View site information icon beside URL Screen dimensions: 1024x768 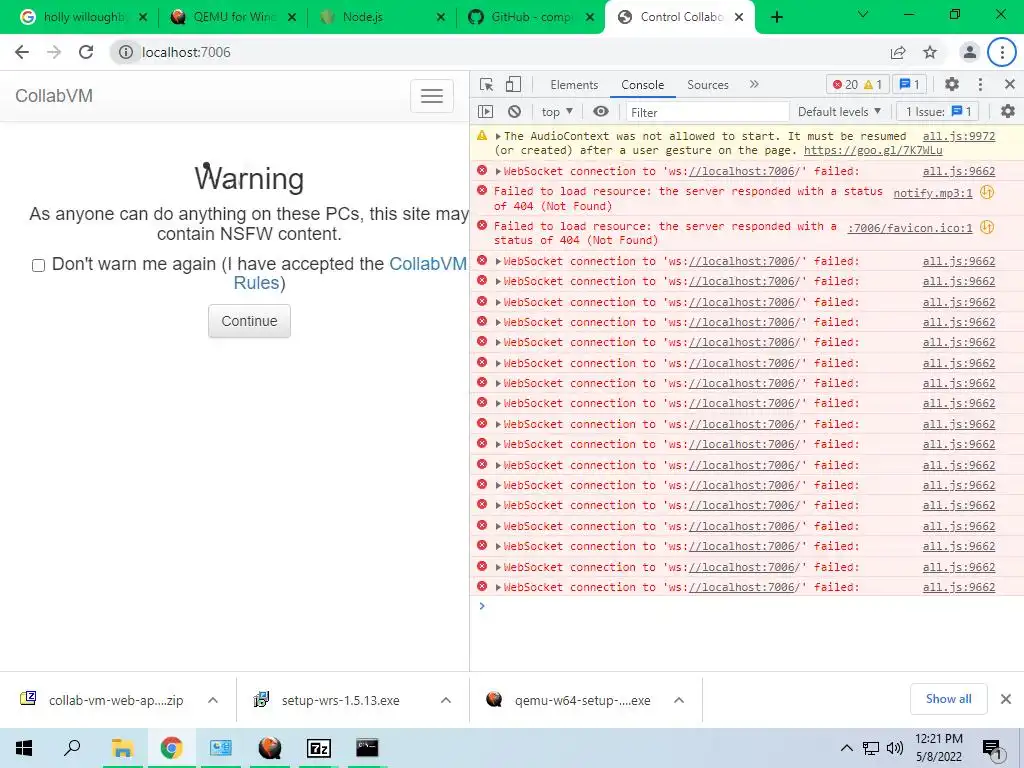[125, 52]
